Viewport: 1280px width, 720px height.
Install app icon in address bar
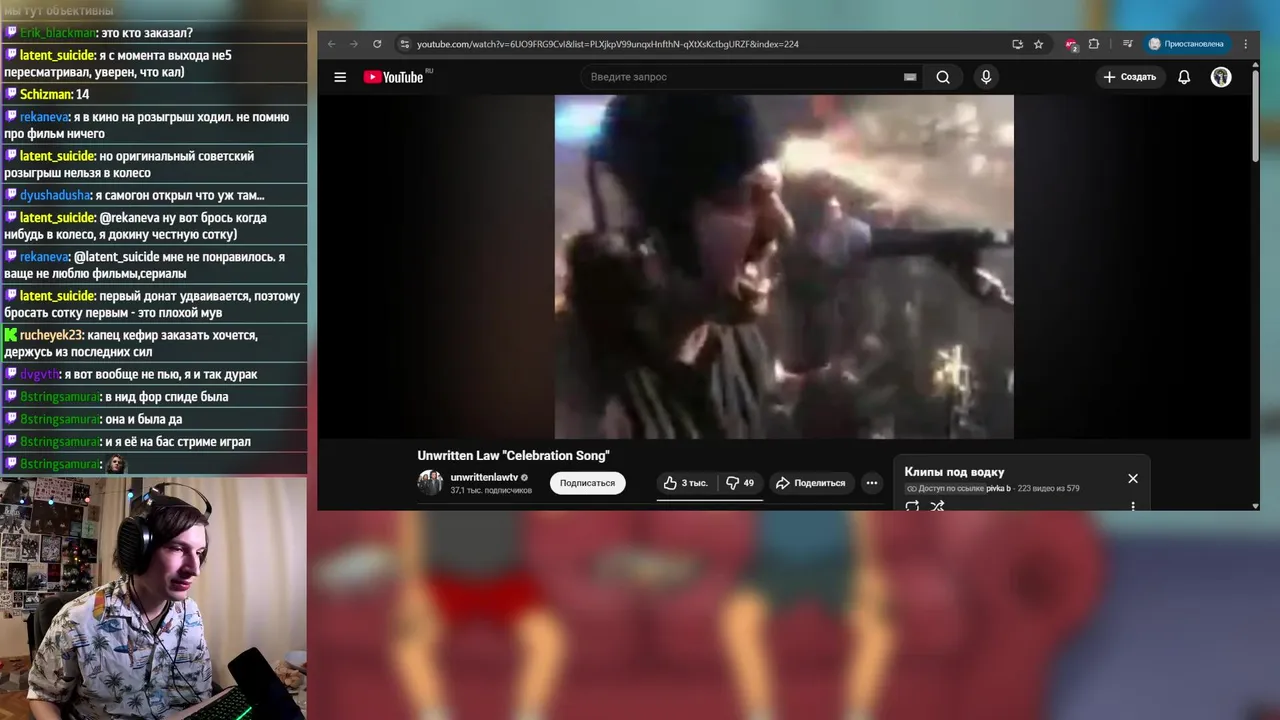(1017, 44)
